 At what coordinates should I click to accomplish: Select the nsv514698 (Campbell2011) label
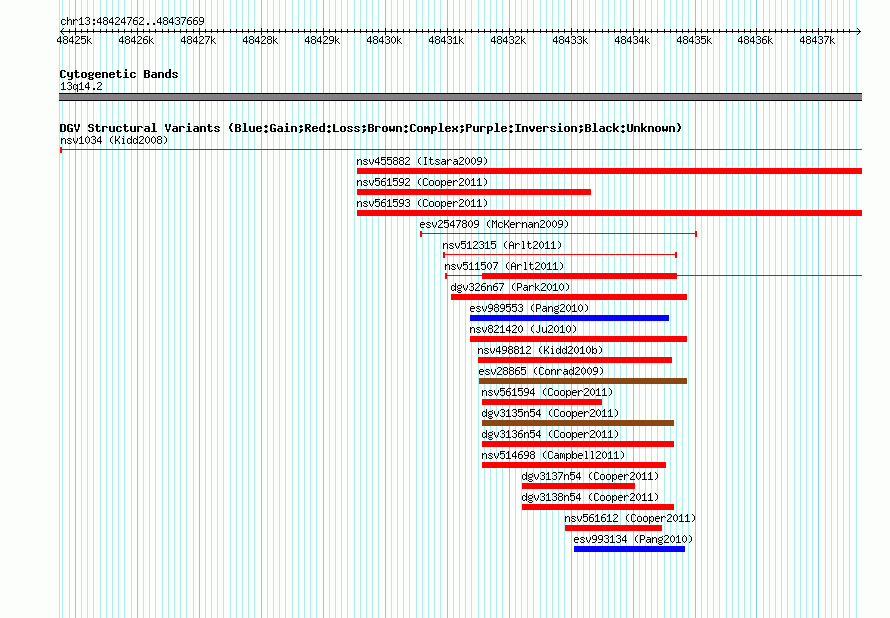553,455
